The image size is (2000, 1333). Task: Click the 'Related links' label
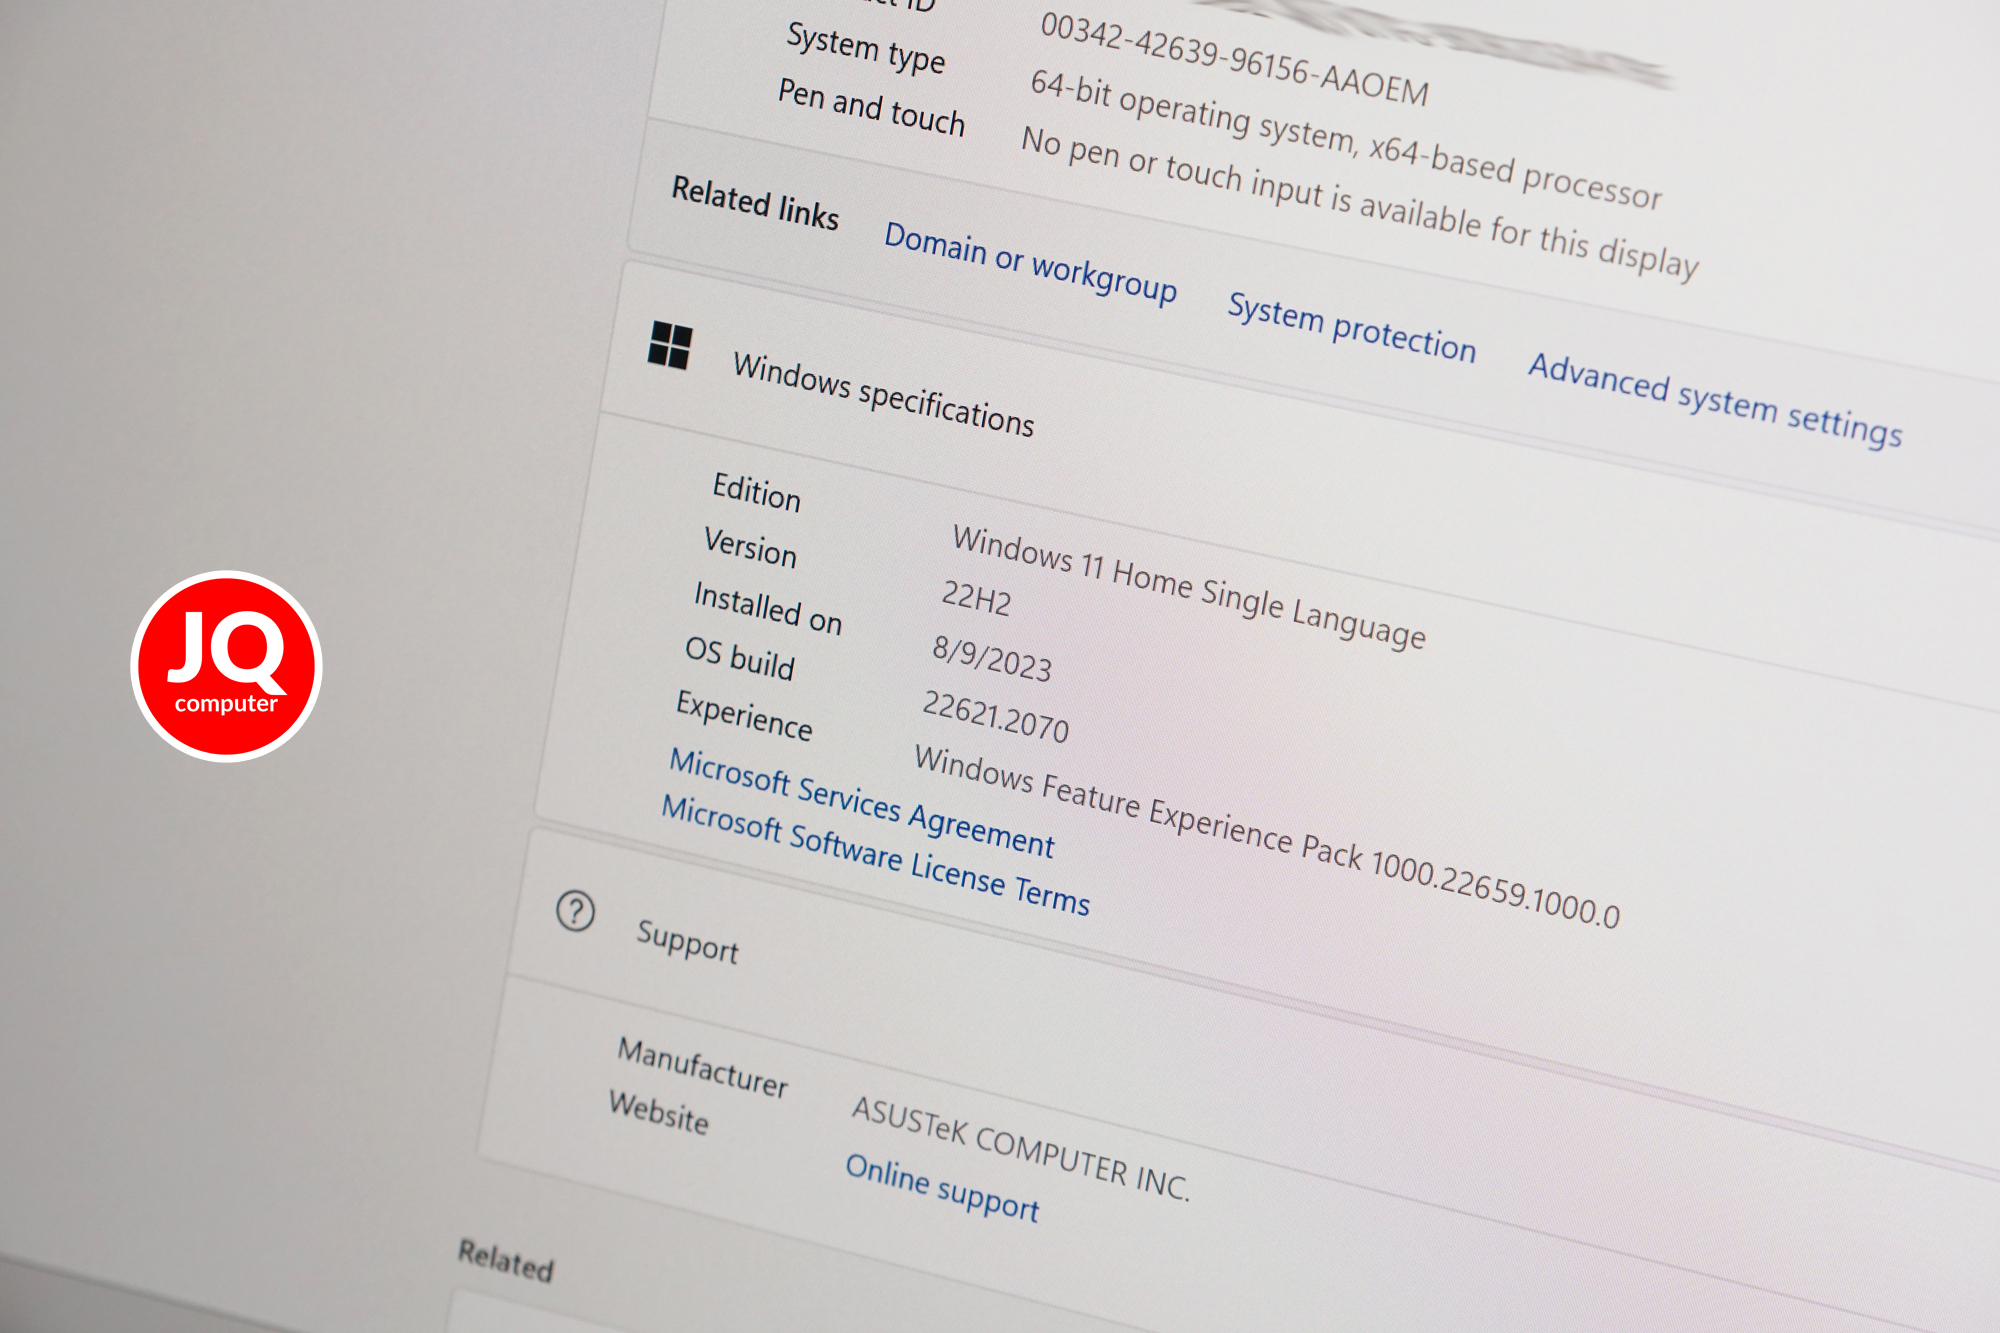pos(755,202)
